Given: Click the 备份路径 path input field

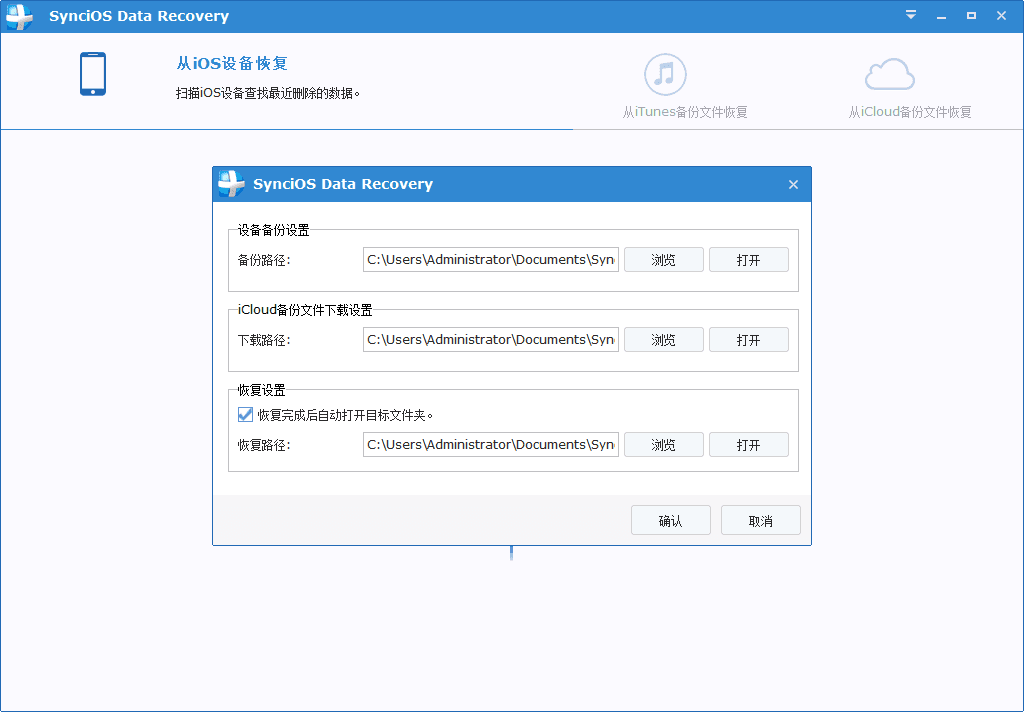Looking at the screenshot, I should coord(491,260).
